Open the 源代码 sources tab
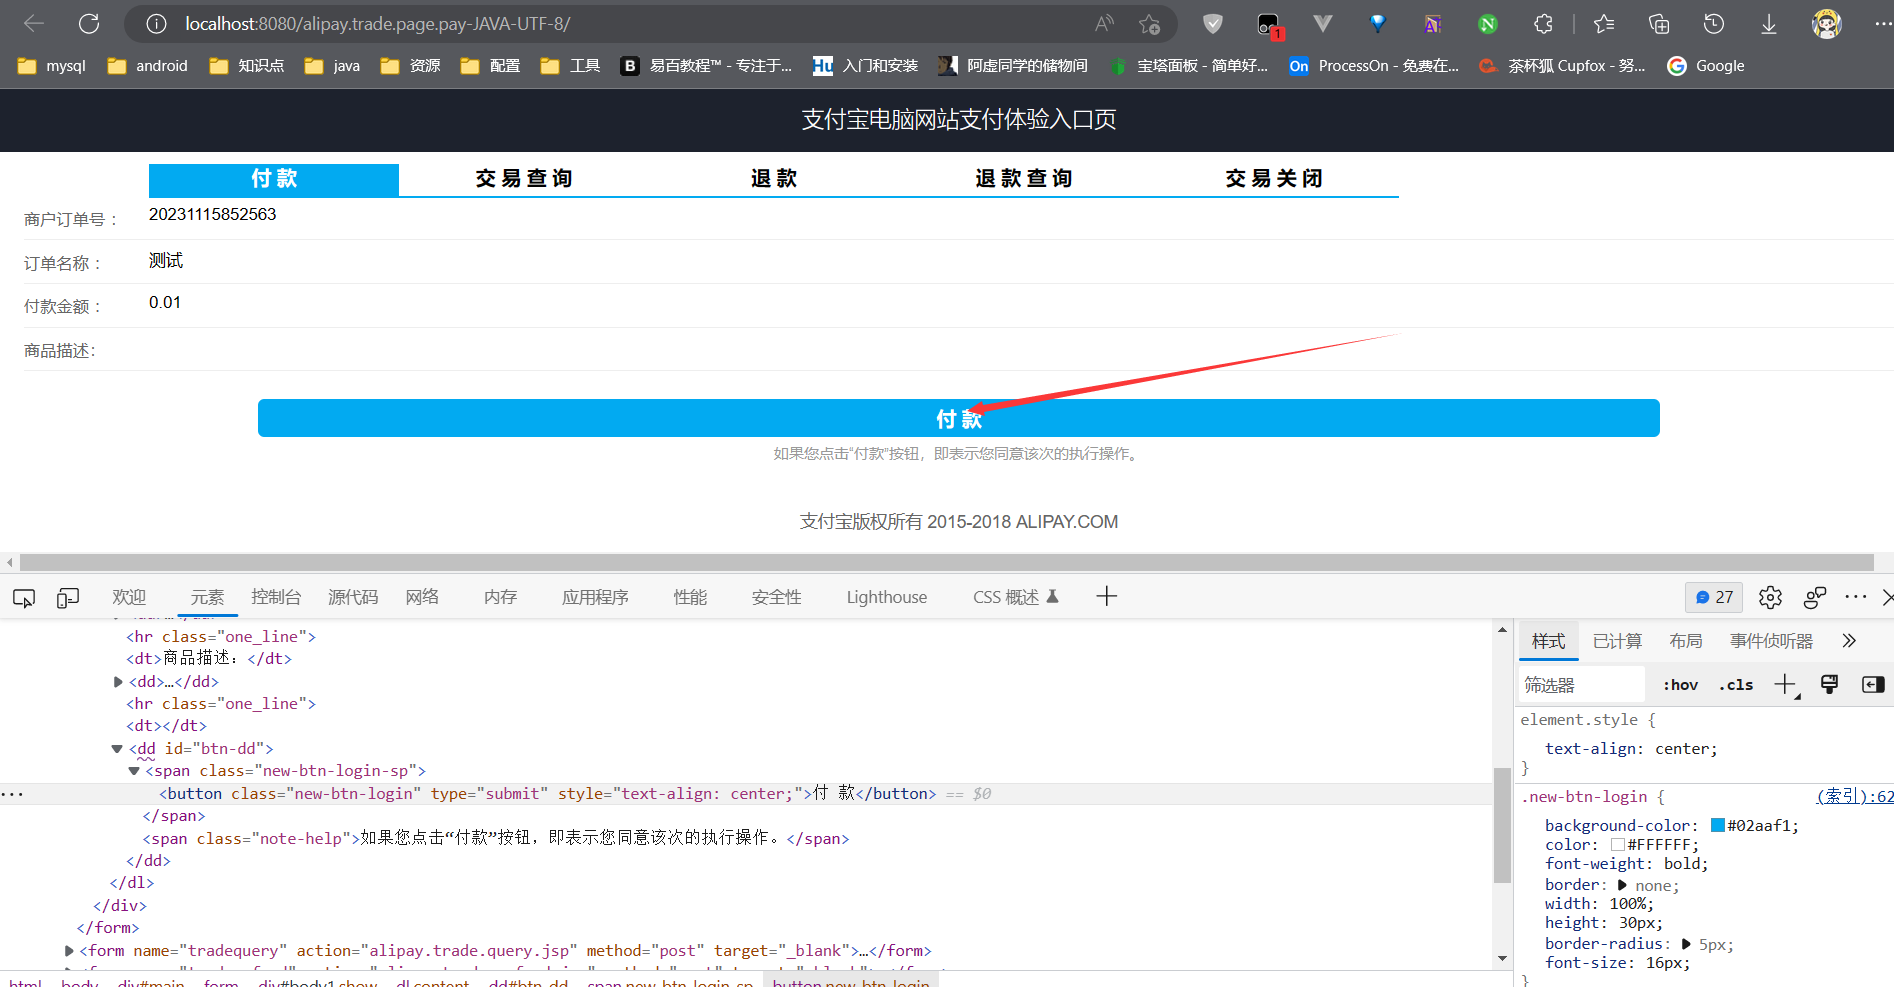The width and height of the screenshot is (1894, 987). click(x=353, y=597)
